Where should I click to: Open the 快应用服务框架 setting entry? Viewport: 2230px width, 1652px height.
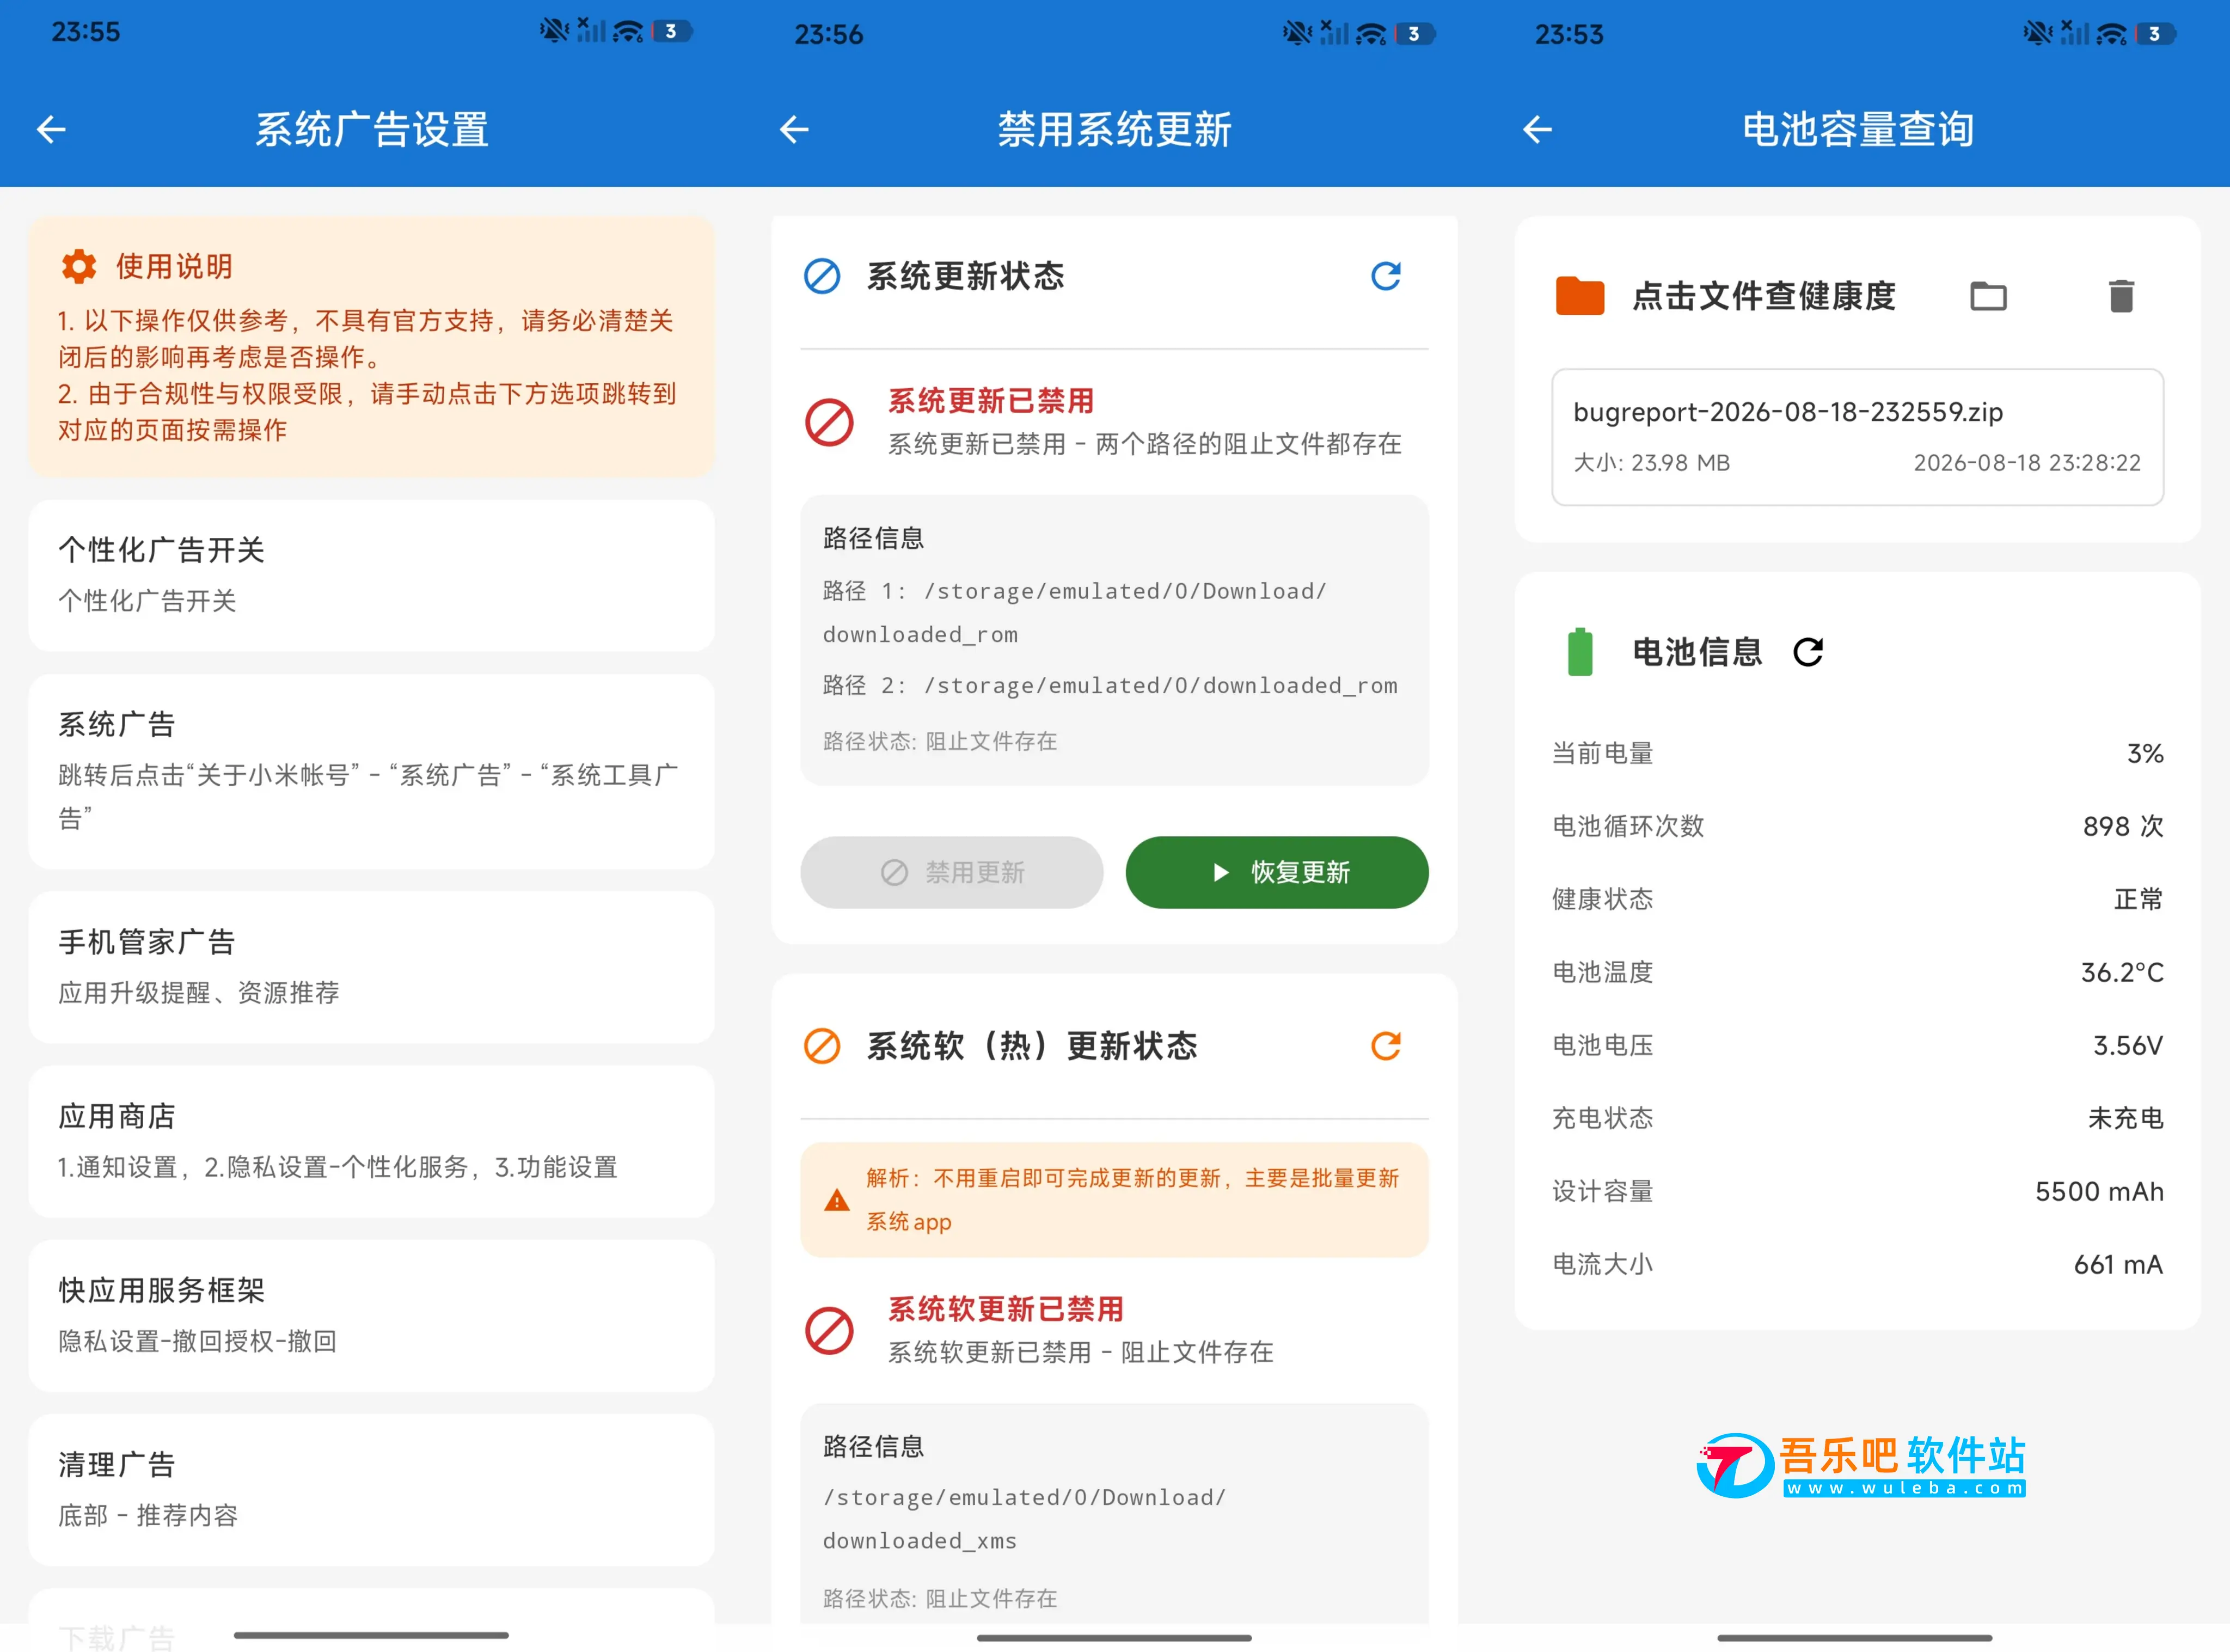[371, 1315]
